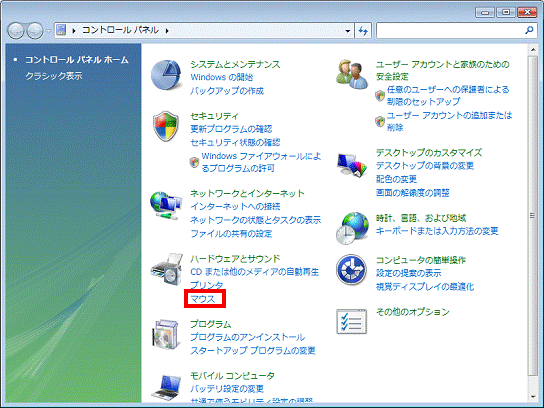Click 視覚ディスプレイの最適化 link
544x408 pixels.
coord(425,287)
